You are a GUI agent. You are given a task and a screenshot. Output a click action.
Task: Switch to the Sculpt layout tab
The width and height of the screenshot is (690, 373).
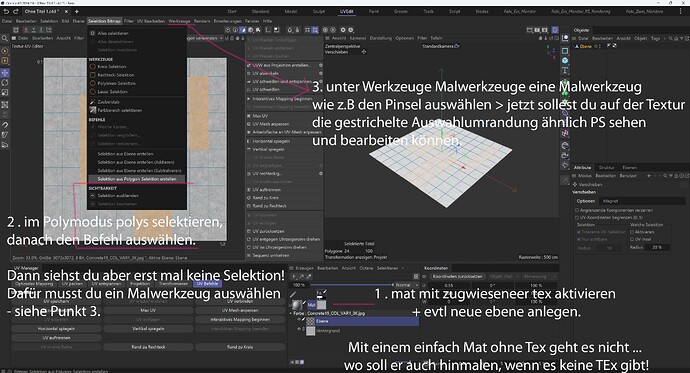[x=319, y=11]
